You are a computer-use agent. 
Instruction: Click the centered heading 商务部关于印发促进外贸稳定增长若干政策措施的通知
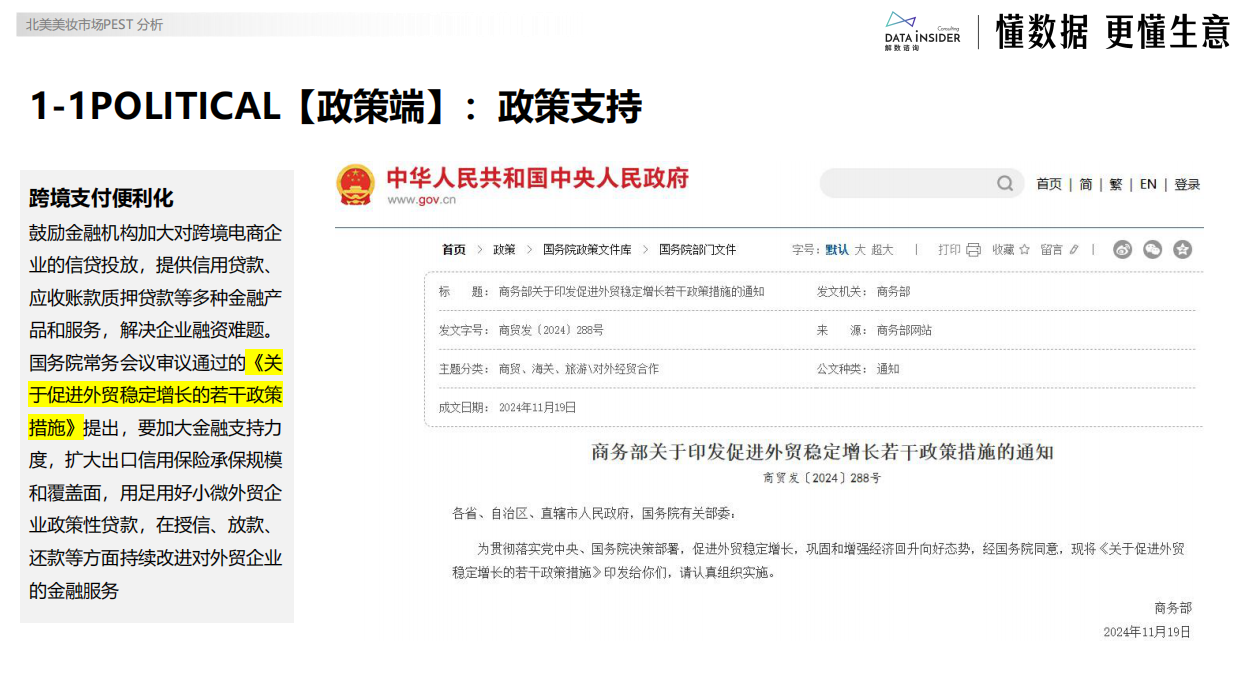click(x=823, y=452)
